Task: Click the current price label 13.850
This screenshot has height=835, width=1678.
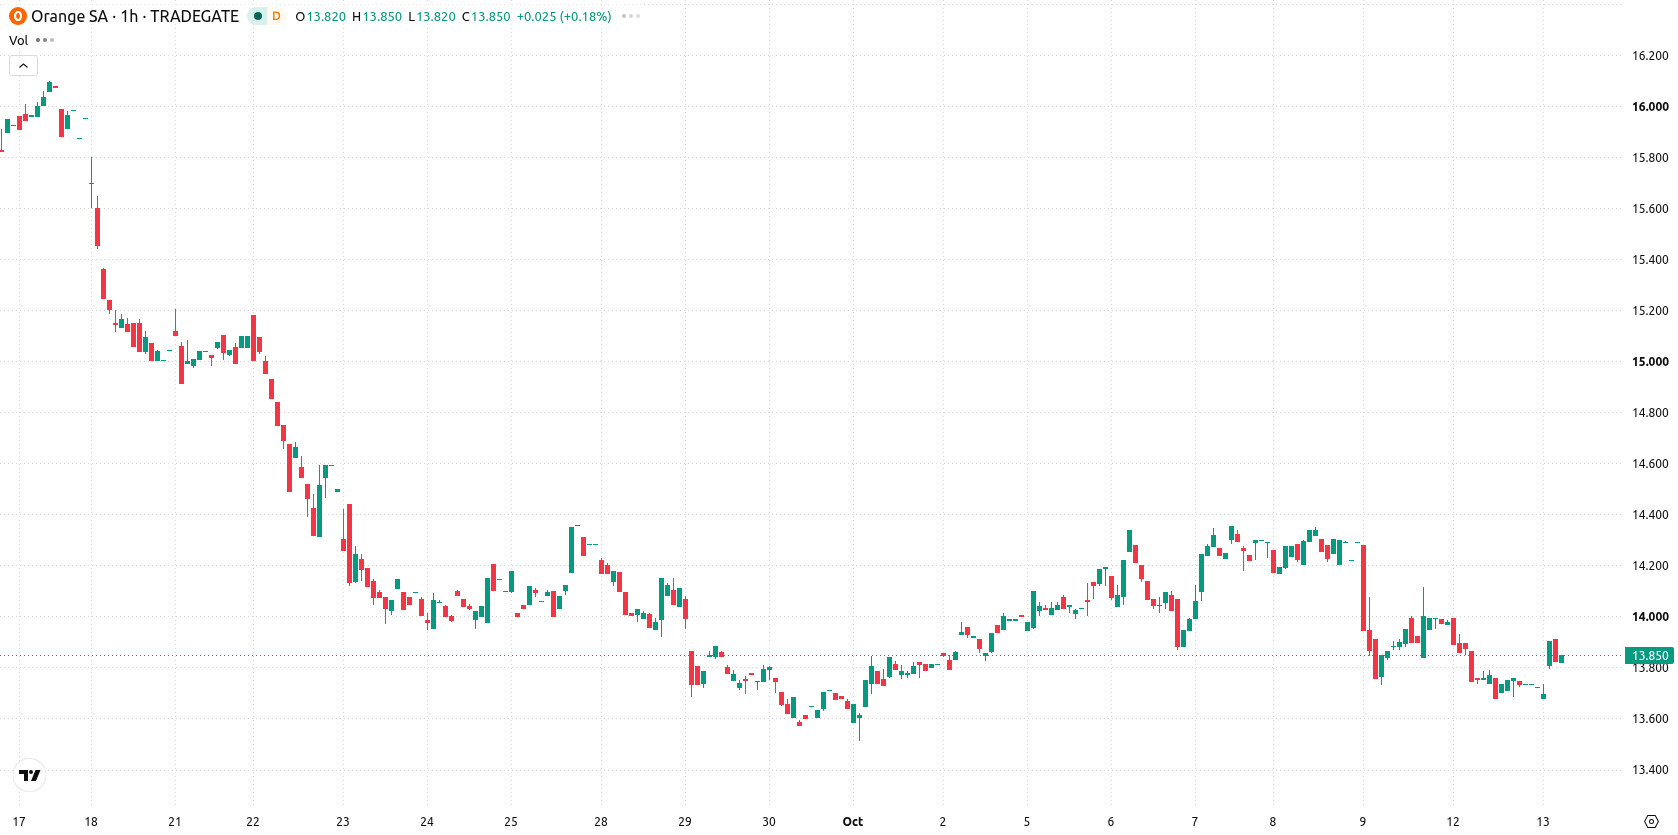Action: pyautogui.click(x=1650, y=656)
